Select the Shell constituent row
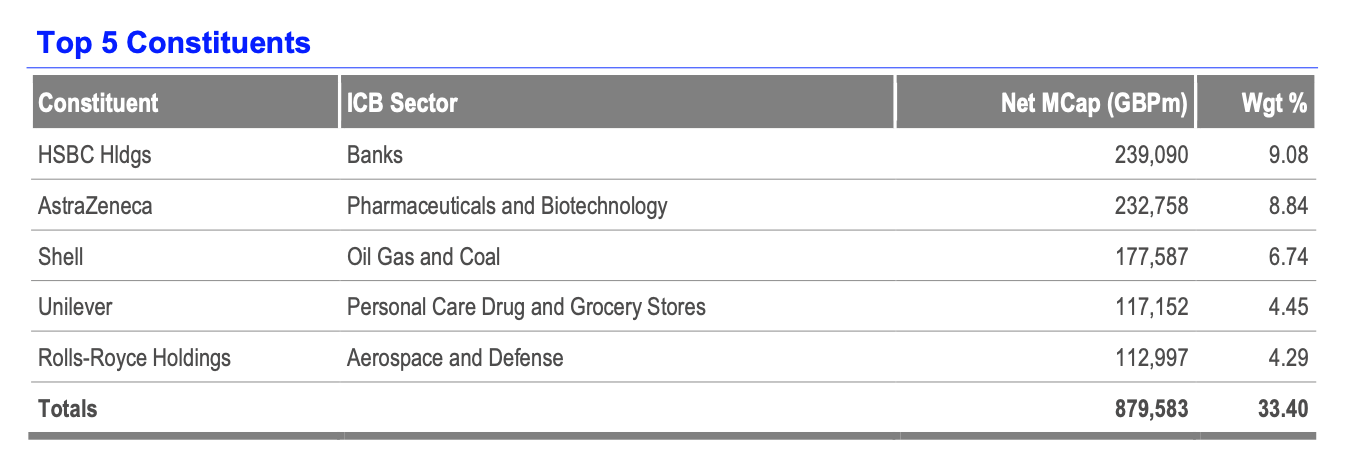 (x=61, y=257)
